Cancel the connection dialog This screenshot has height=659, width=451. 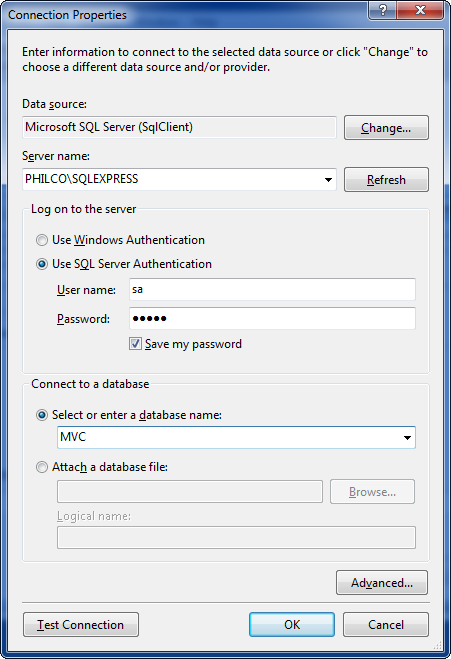tap(386, 625)
